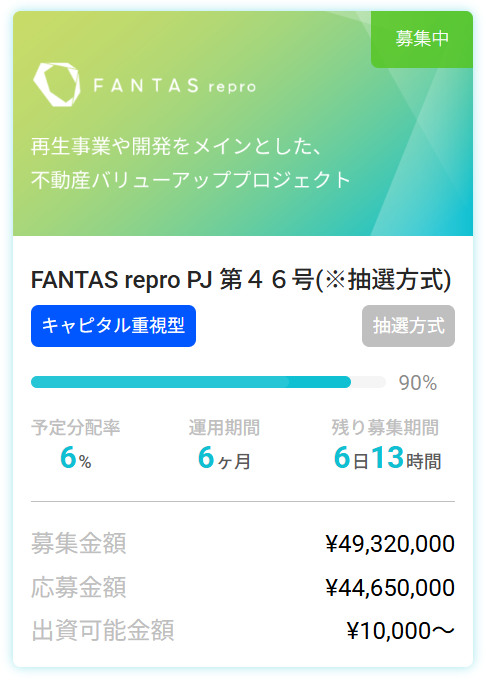Click the 予定分配率 6% value
487x680 pixels.
tap(75, 458)
